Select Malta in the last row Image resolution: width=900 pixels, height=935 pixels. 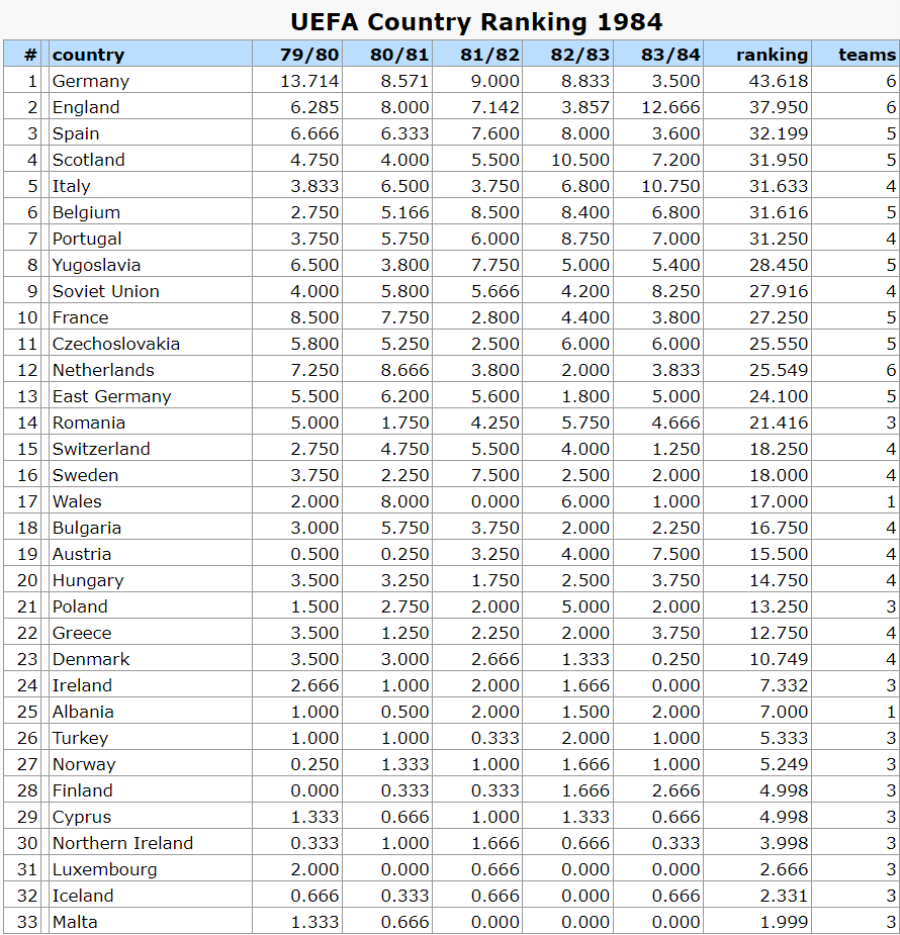75,922
